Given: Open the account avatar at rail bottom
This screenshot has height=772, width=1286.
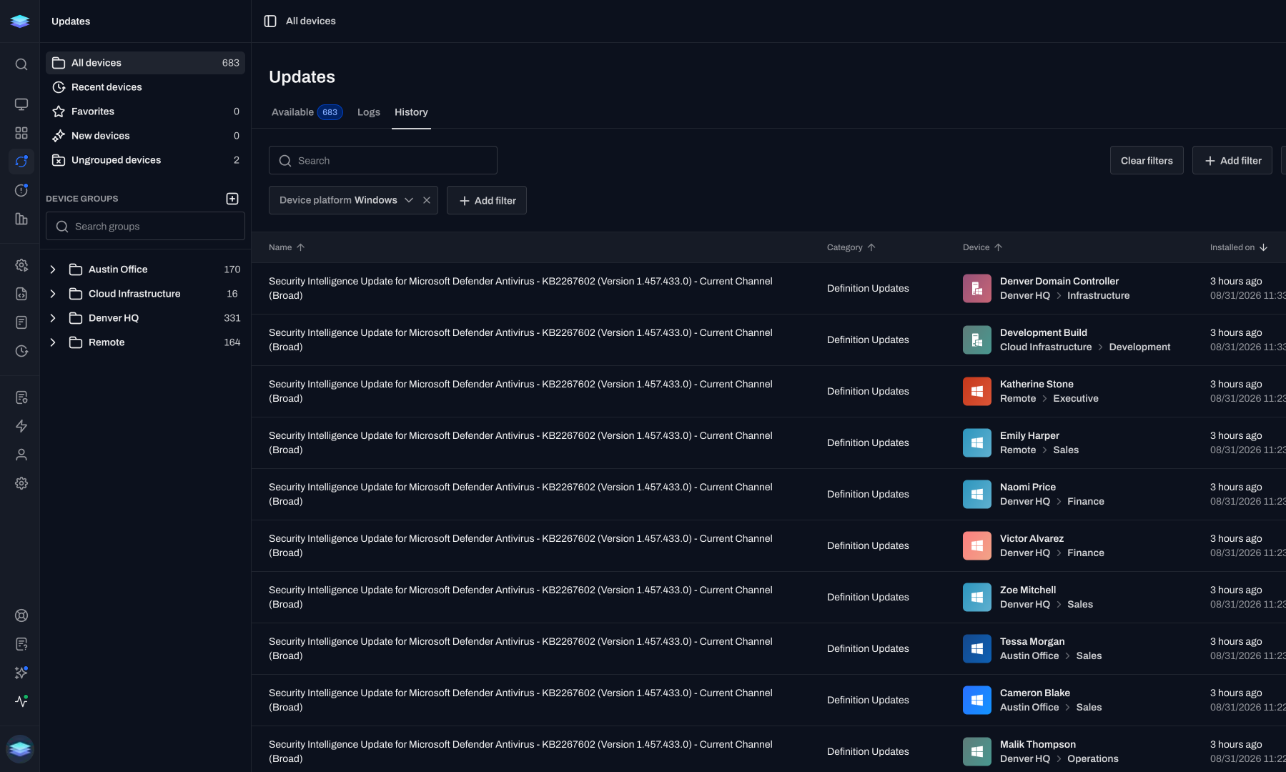Looking at the screenshot, I should point(20,748).
